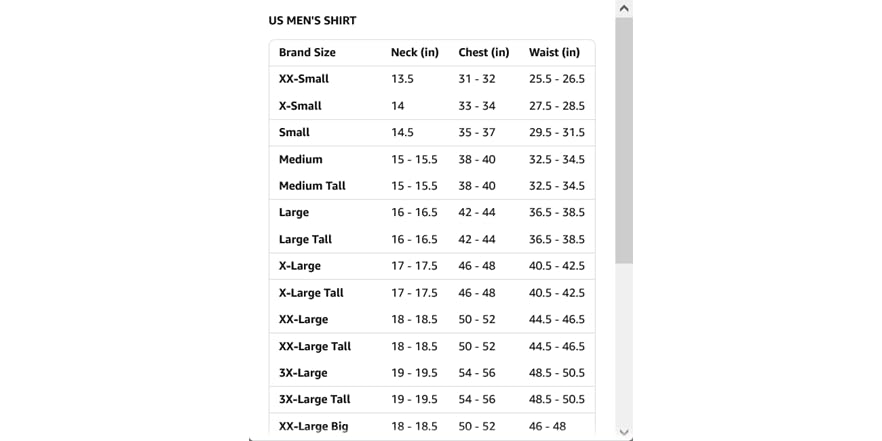
Task: Click the scroll up arrow
Action: (624, 9)
